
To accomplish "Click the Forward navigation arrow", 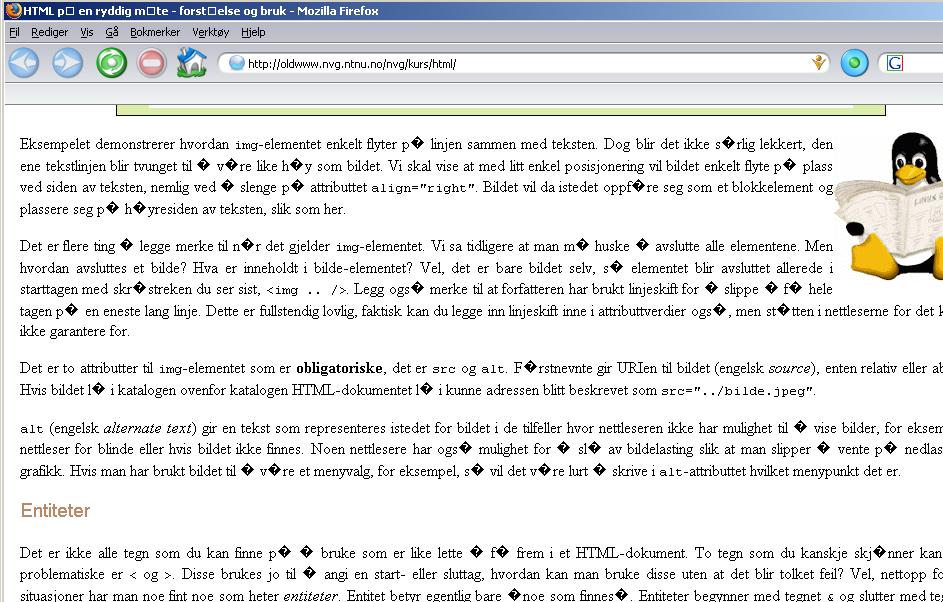I will pyautogui.click(x=67, y=63).
